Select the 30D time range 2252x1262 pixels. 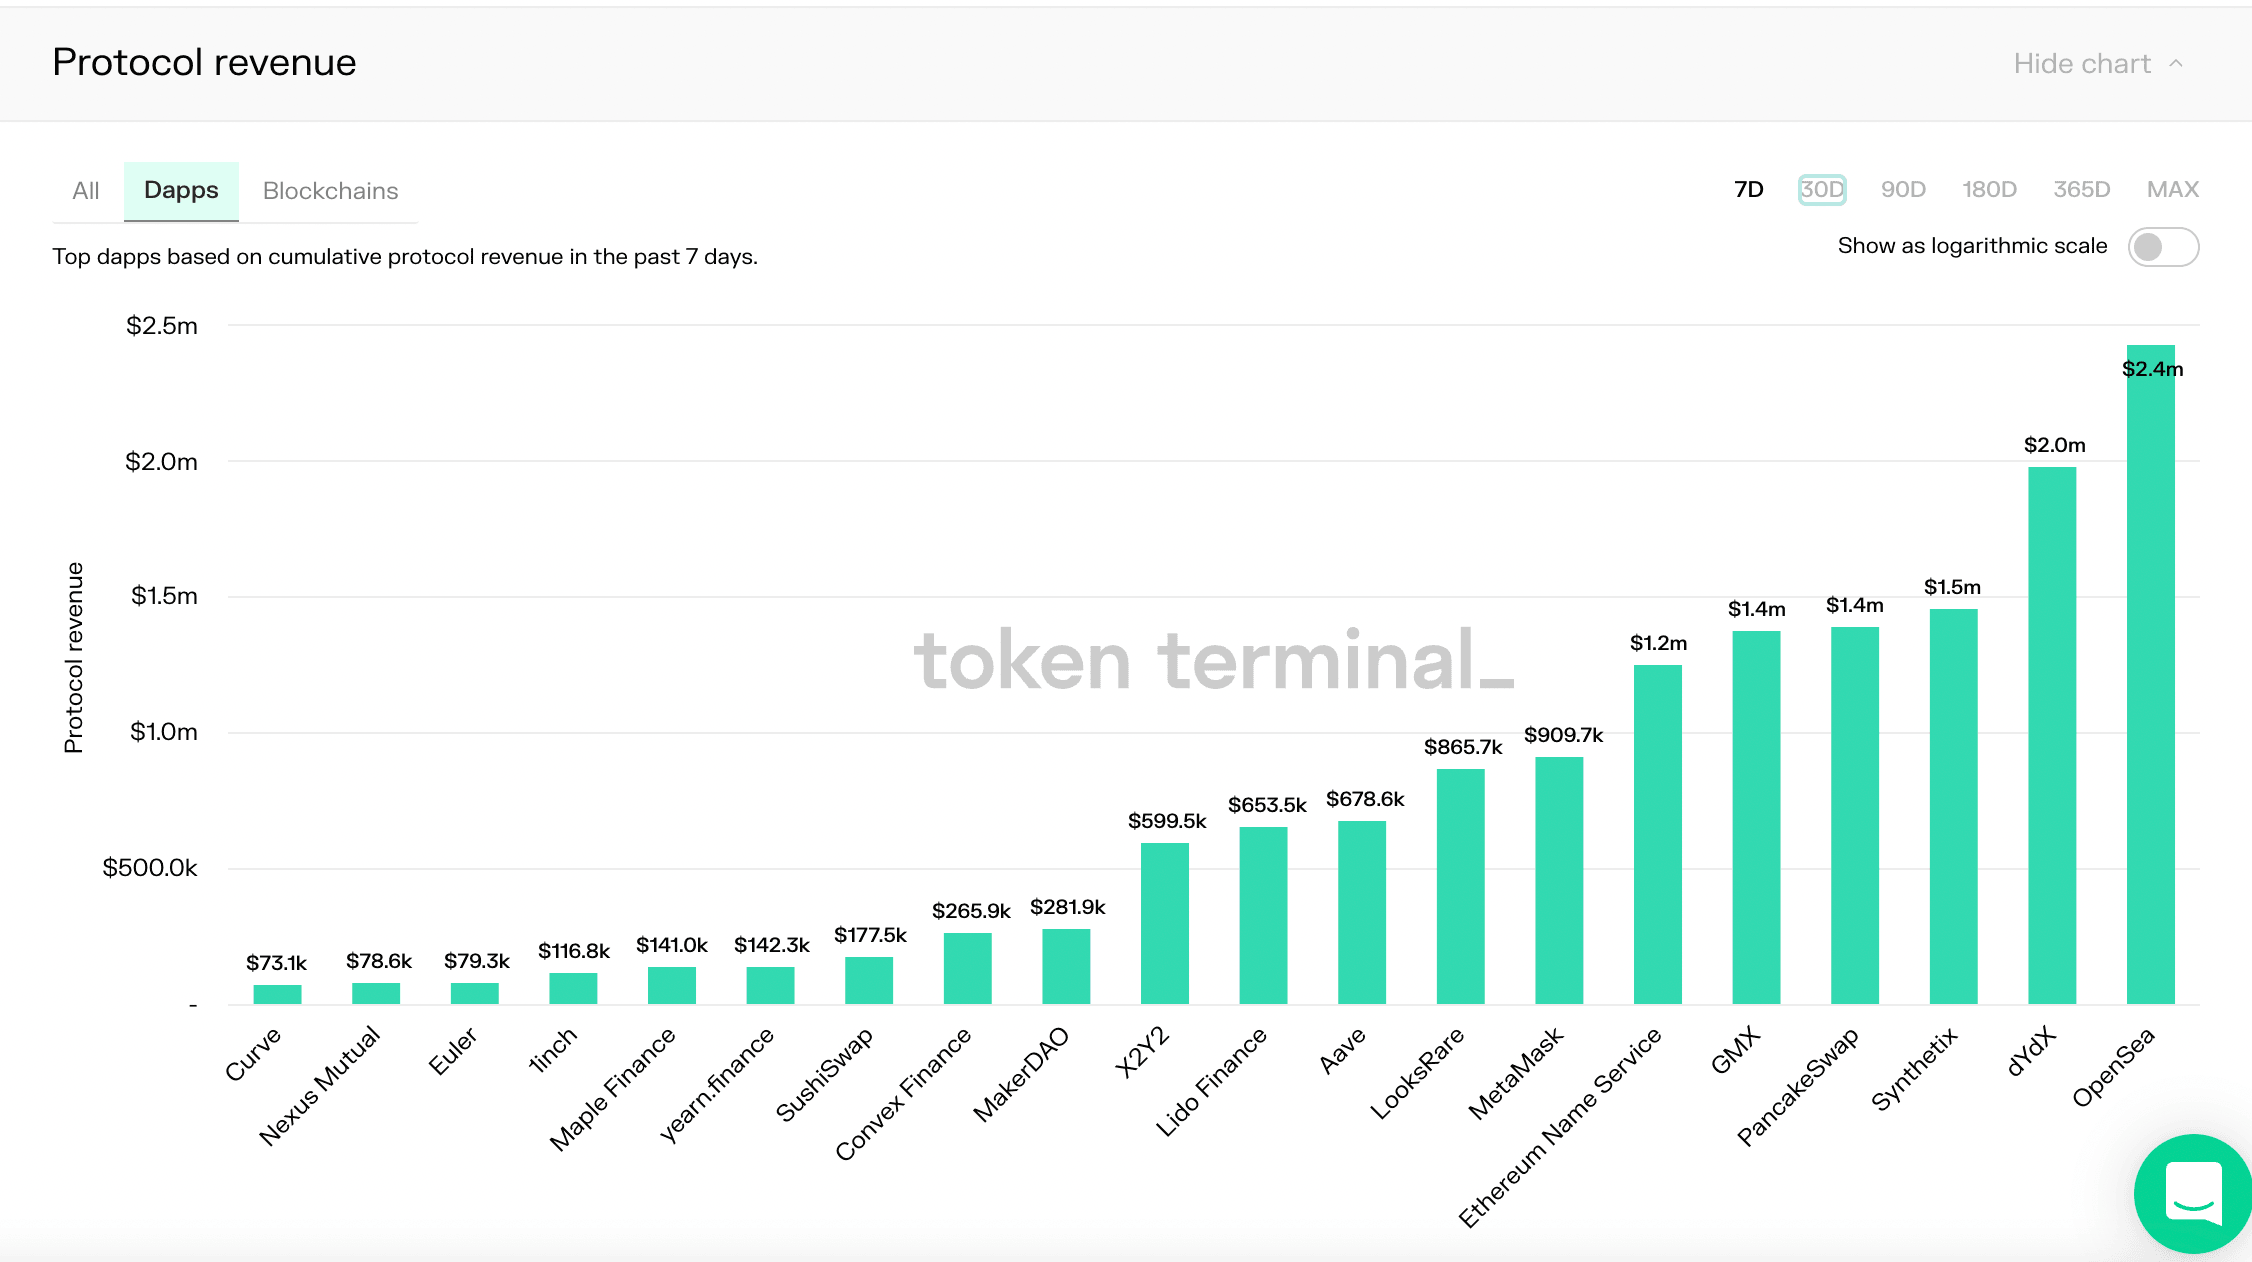(1822, 189)
